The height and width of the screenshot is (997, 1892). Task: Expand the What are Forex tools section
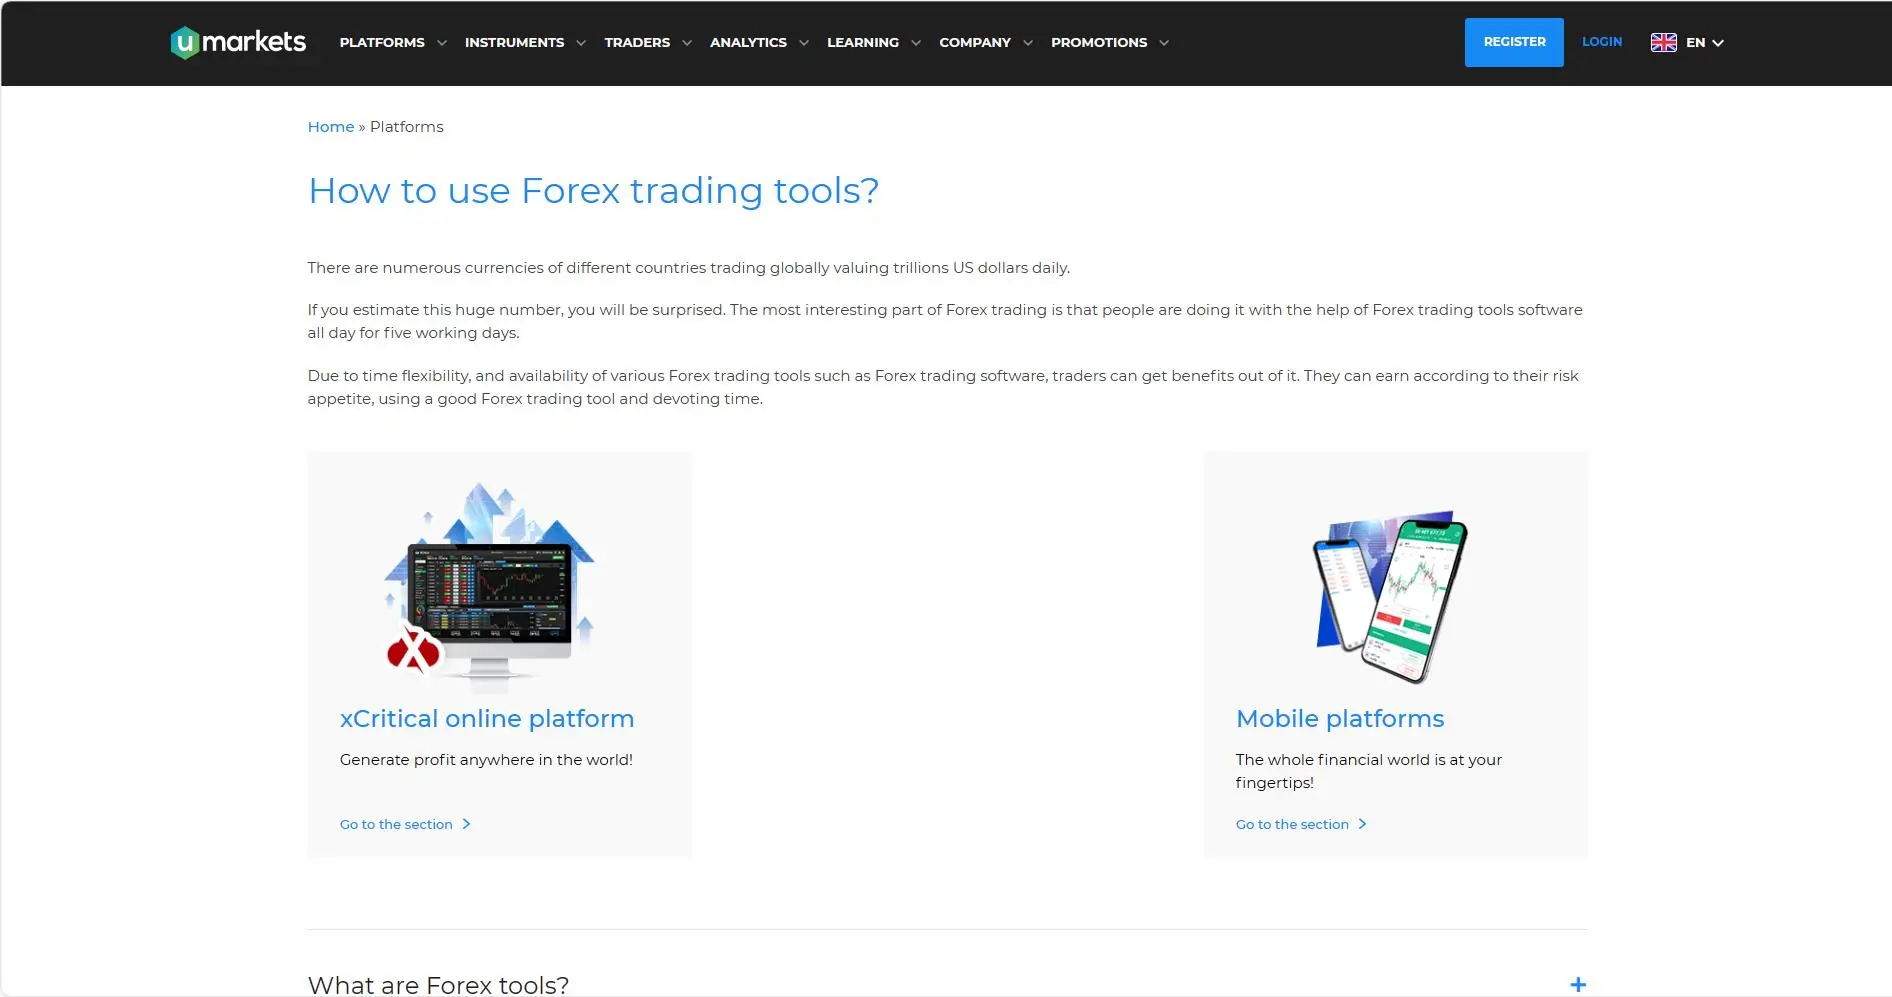click(947, 985)
